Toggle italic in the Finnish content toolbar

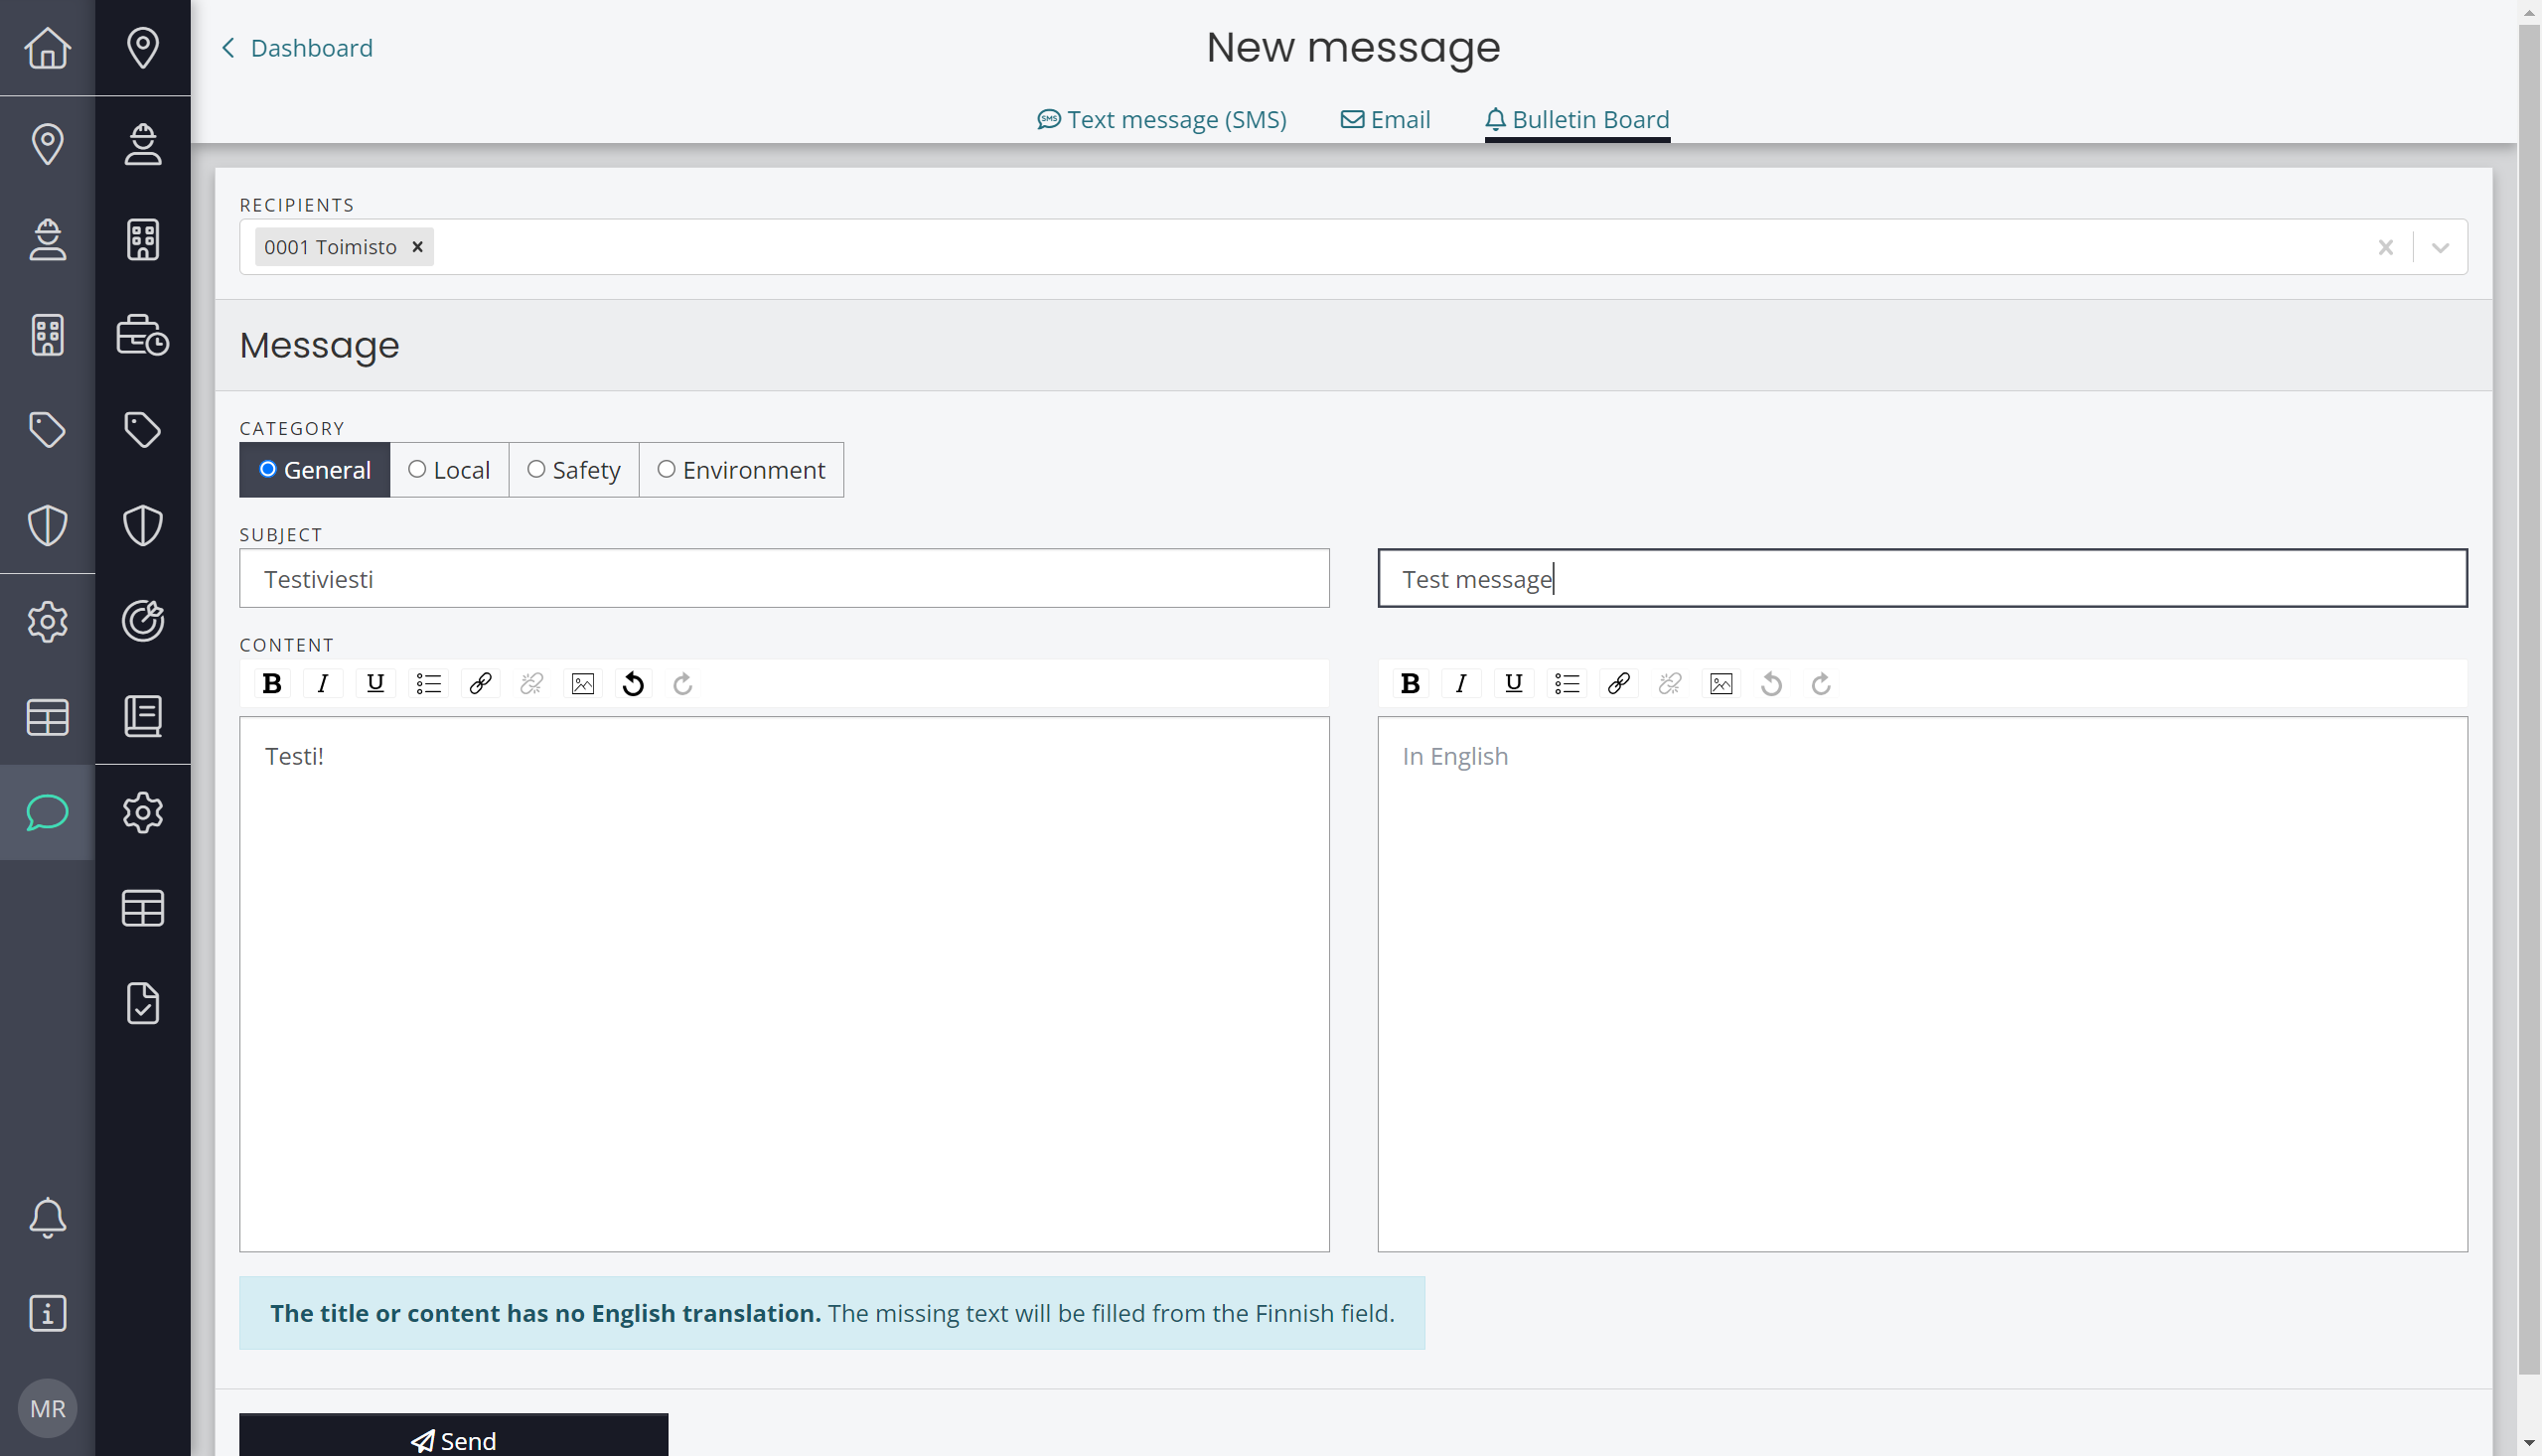[323, 683]
